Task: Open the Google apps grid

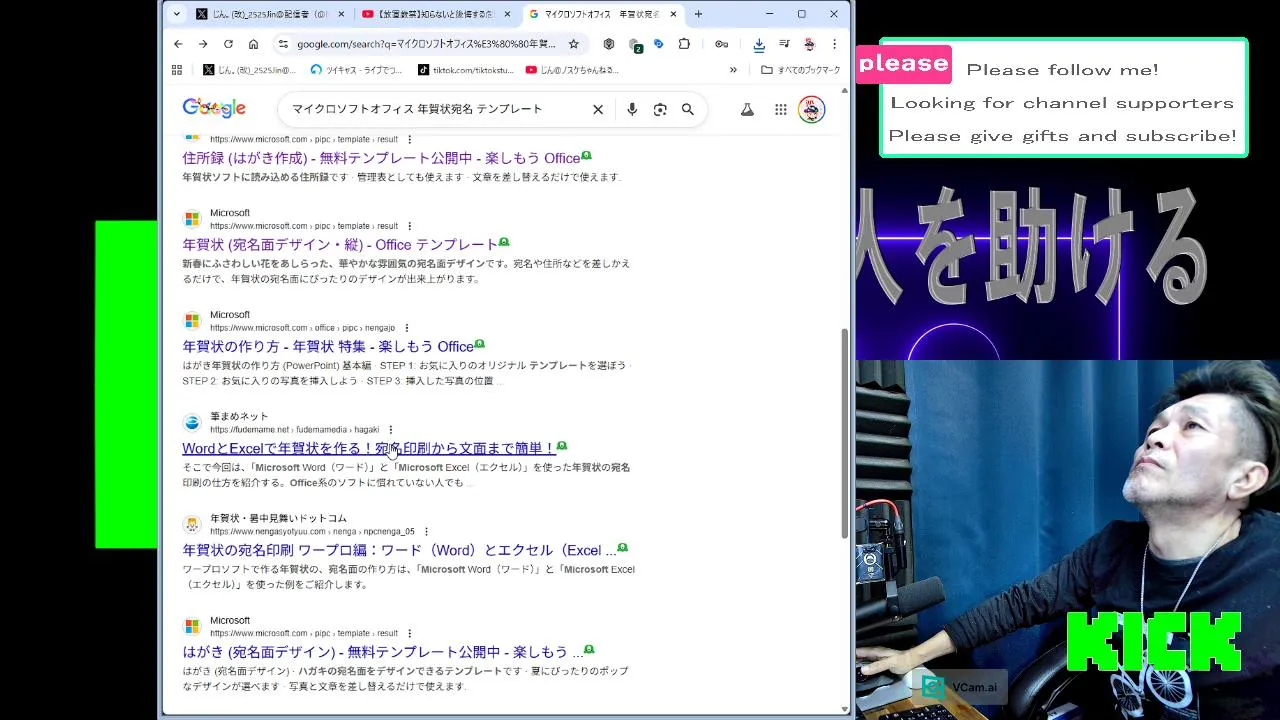Action: tap(781, 110)
